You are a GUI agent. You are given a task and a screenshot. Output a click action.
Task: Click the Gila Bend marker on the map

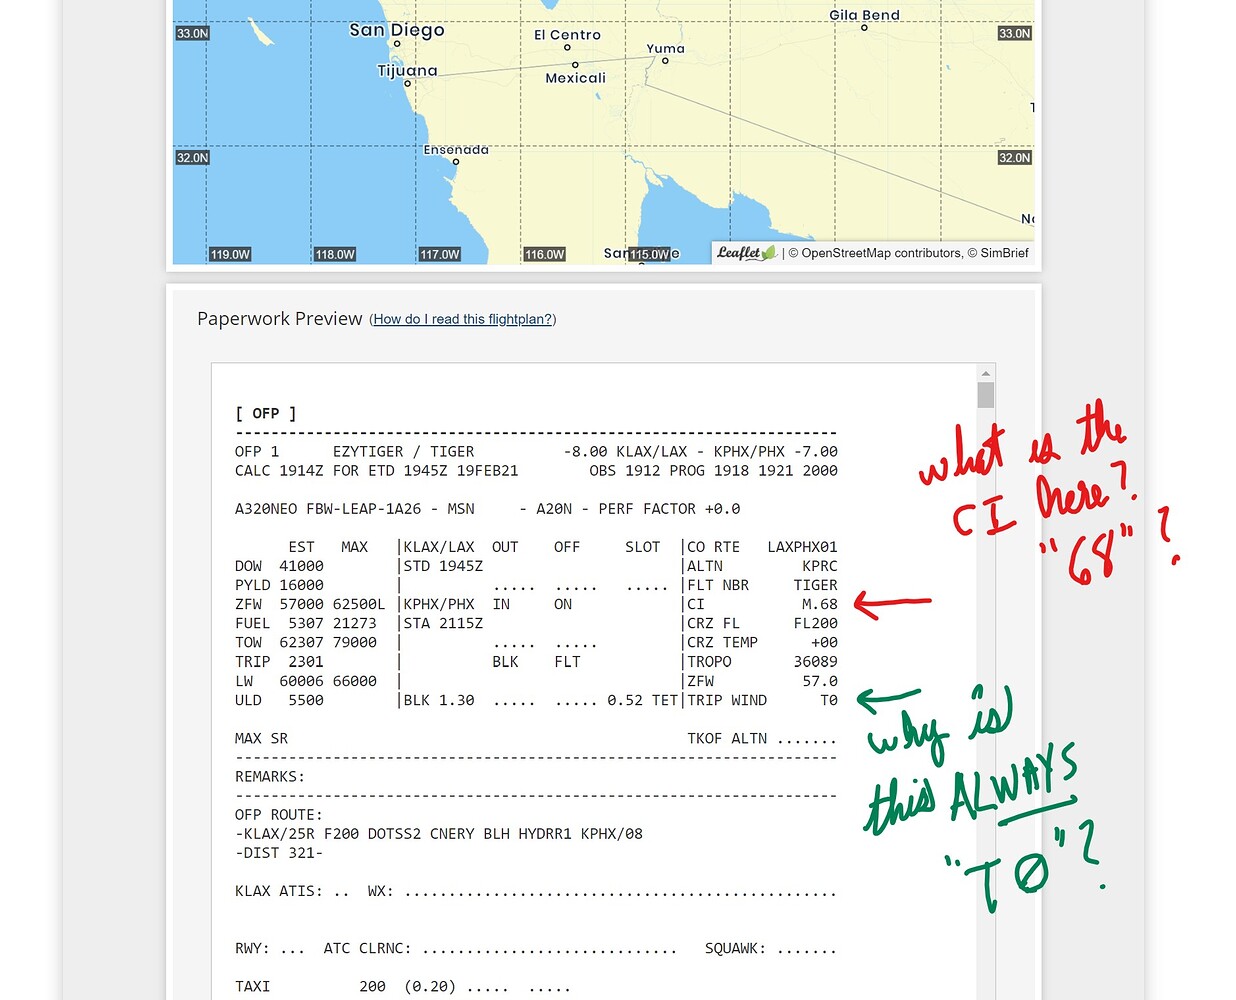tap(863, 30)
